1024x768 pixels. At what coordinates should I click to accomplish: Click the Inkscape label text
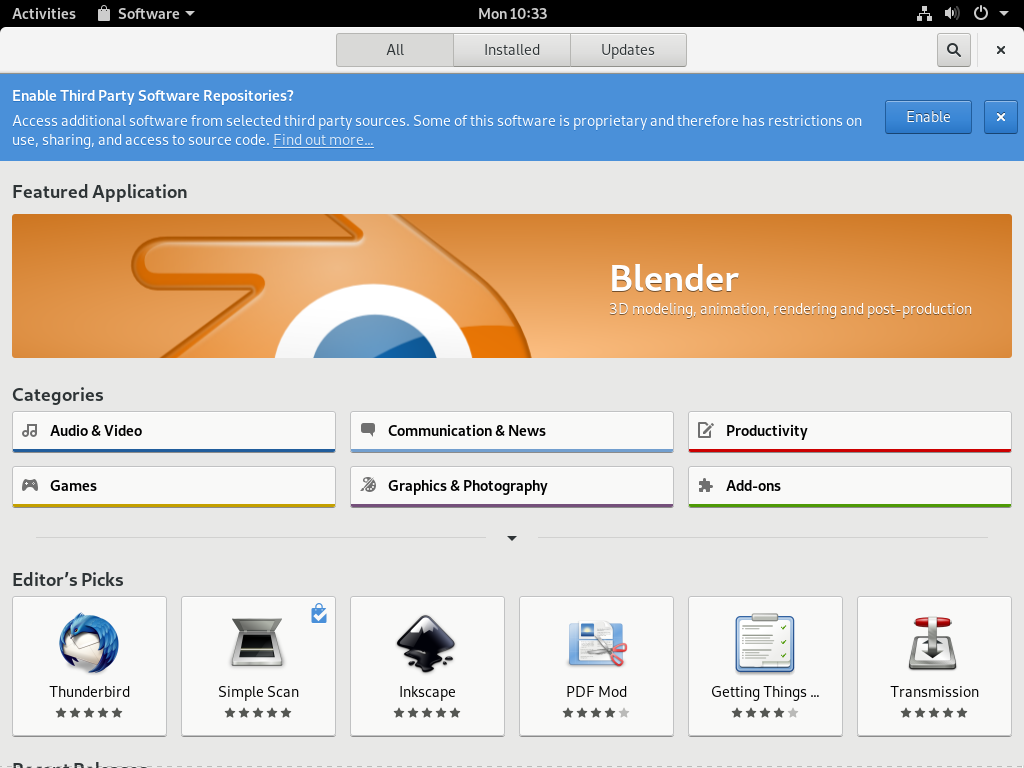click(427, 692)
